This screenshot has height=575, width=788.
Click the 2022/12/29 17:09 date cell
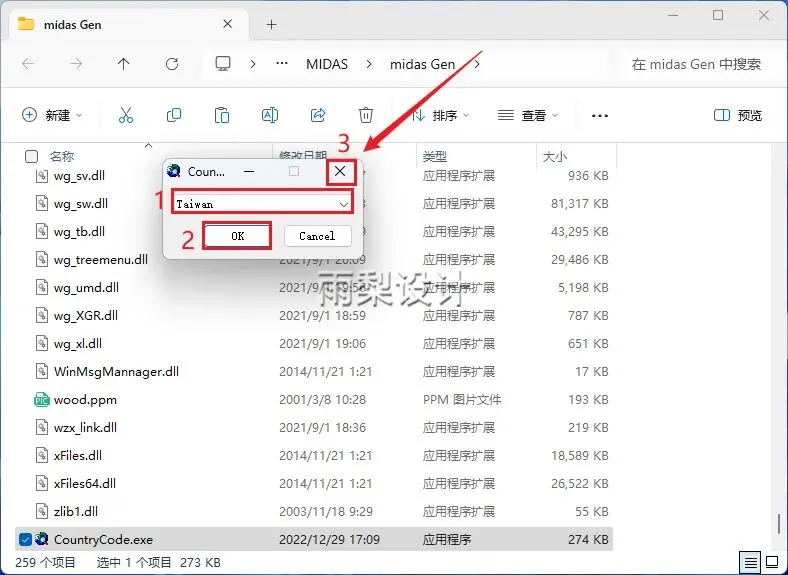[330, 539]
